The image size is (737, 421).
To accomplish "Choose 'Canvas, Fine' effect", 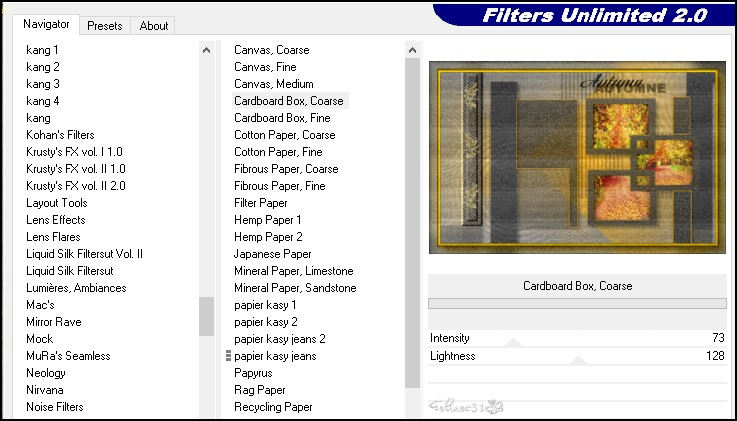I will point(265,67).
